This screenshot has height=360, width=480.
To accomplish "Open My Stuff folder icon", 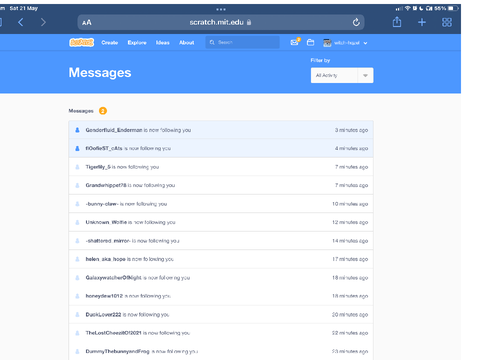I will 310,42.
